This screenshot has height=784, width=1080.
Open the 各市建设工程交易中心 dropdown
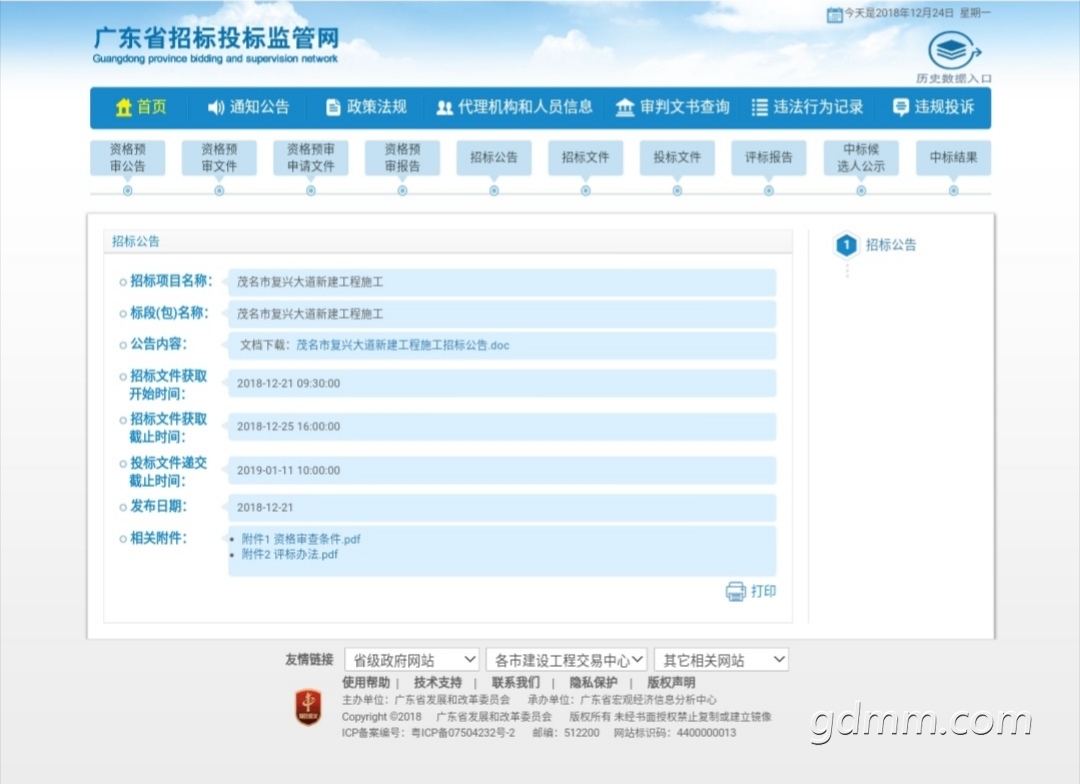[x=566, y=660]
